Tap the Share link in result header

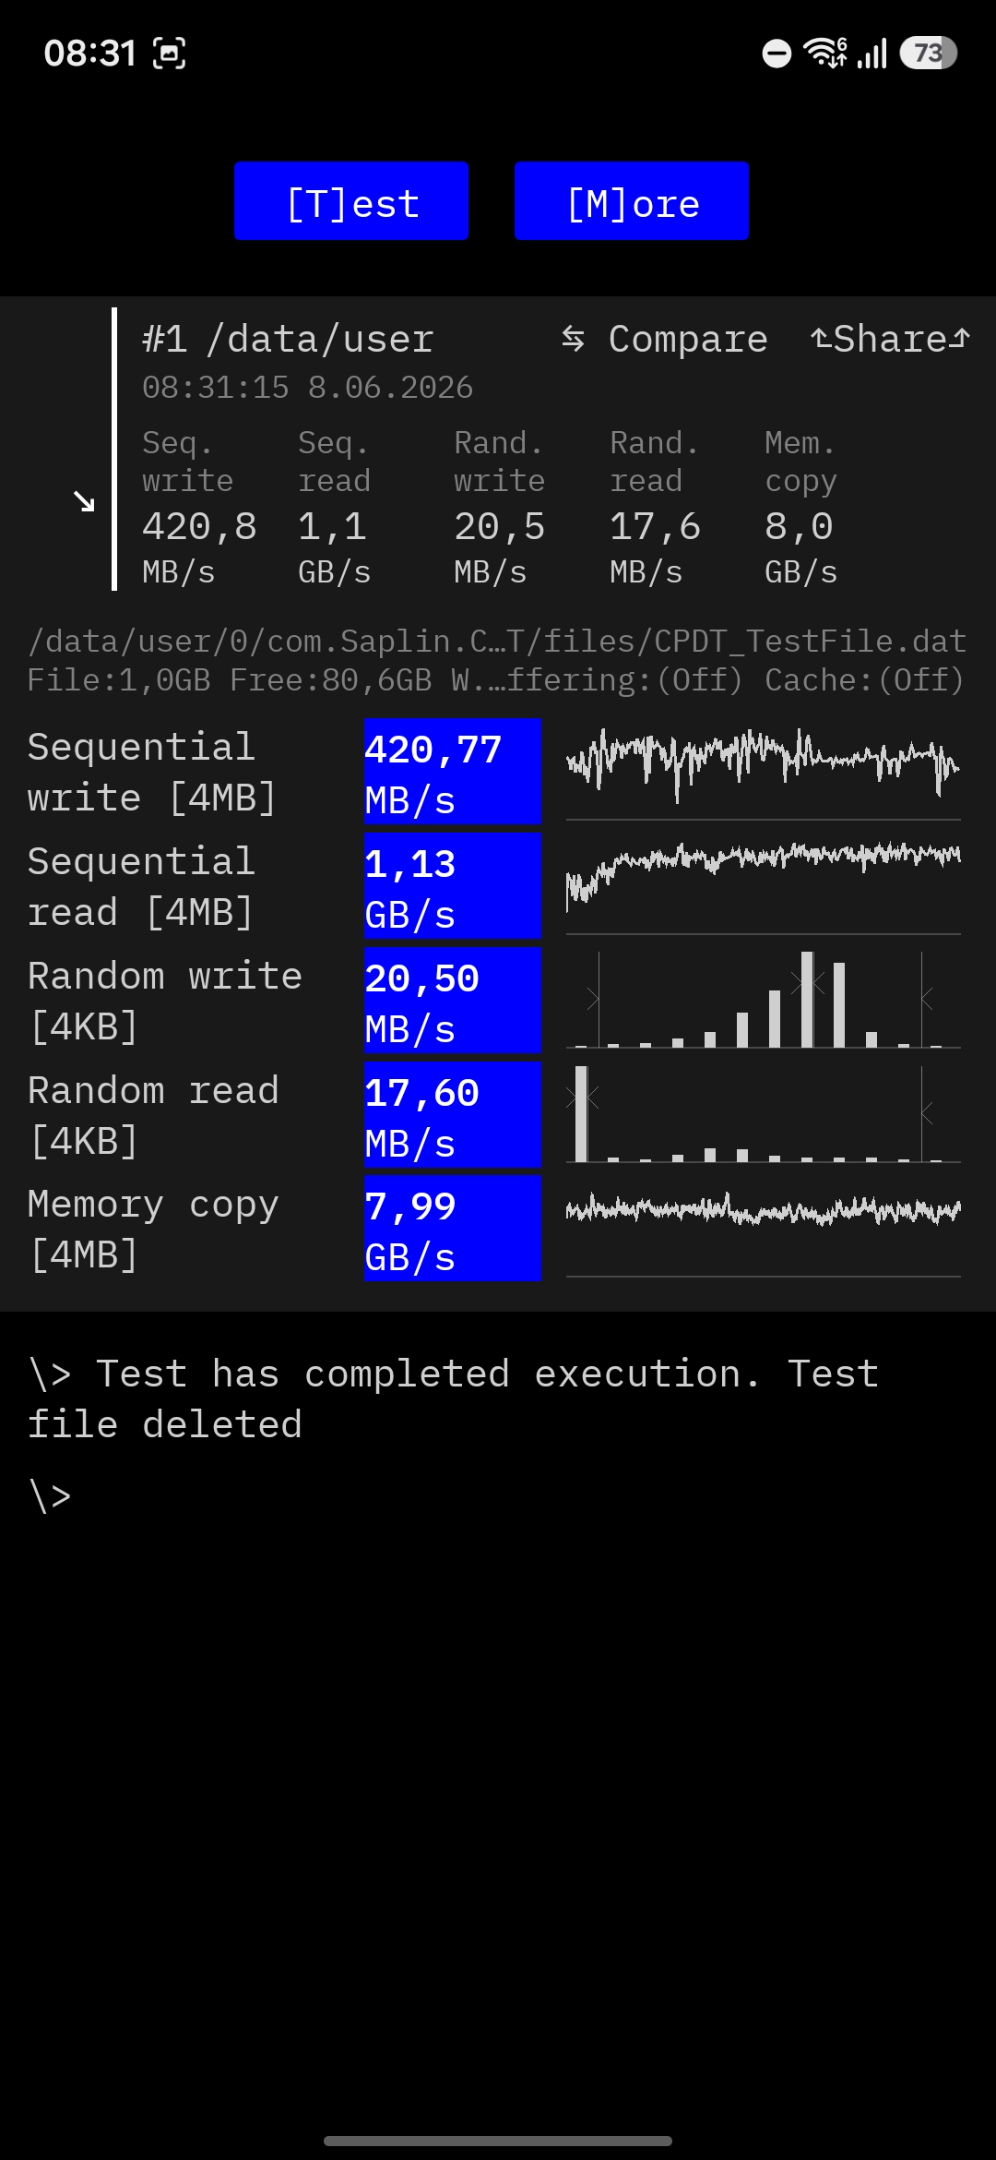(890, 339)
